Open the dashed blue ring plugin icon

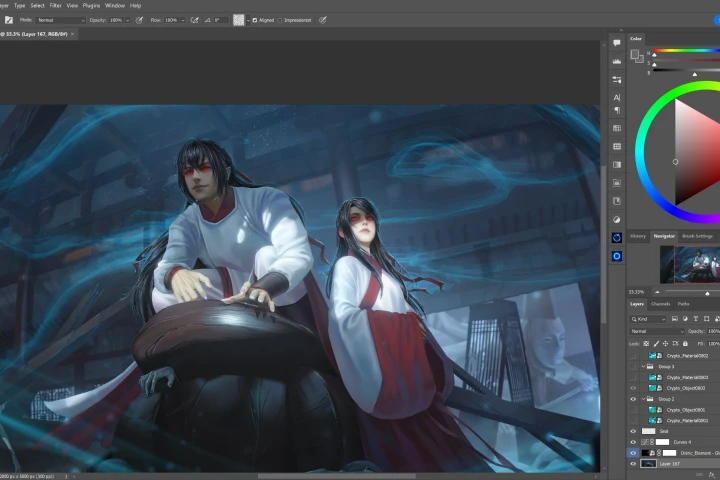[617, 237]
